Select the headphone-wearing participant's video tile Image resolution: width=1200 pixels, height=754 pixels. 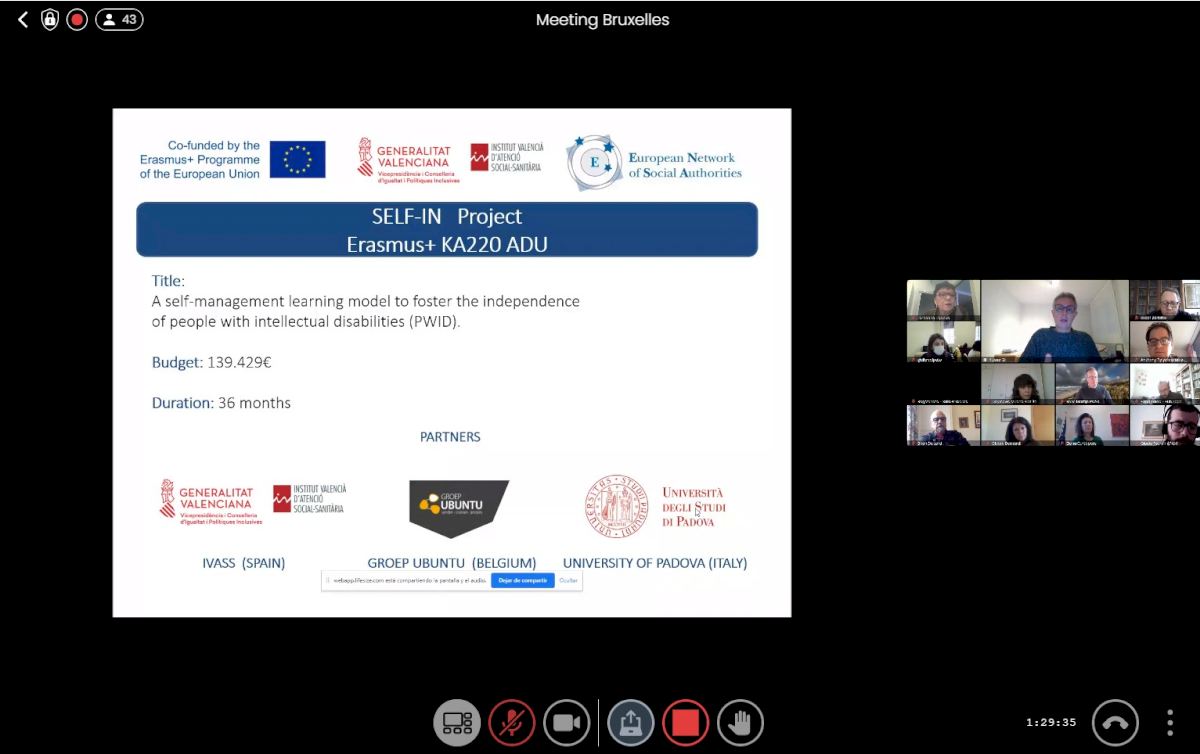pyautogui.click(x=1165, y=424)
